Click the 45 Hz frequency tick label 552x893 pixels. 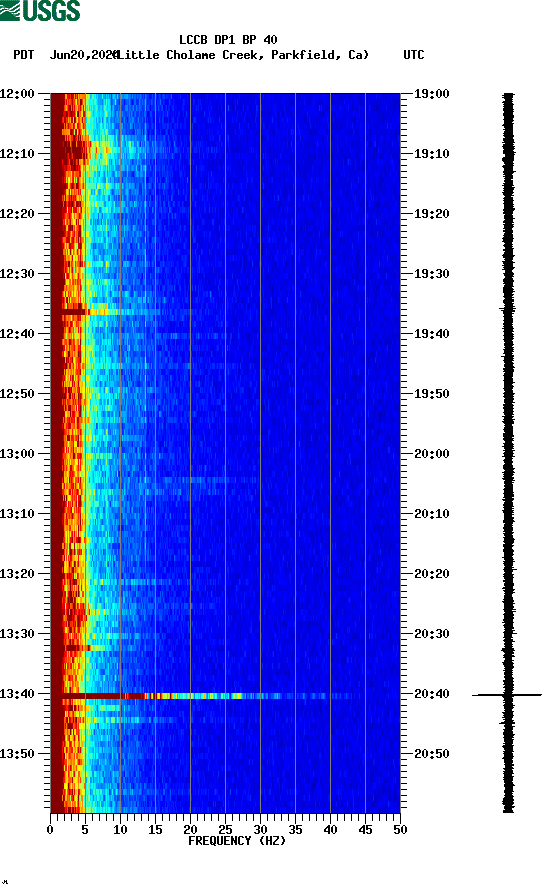[x=366, y=830]
